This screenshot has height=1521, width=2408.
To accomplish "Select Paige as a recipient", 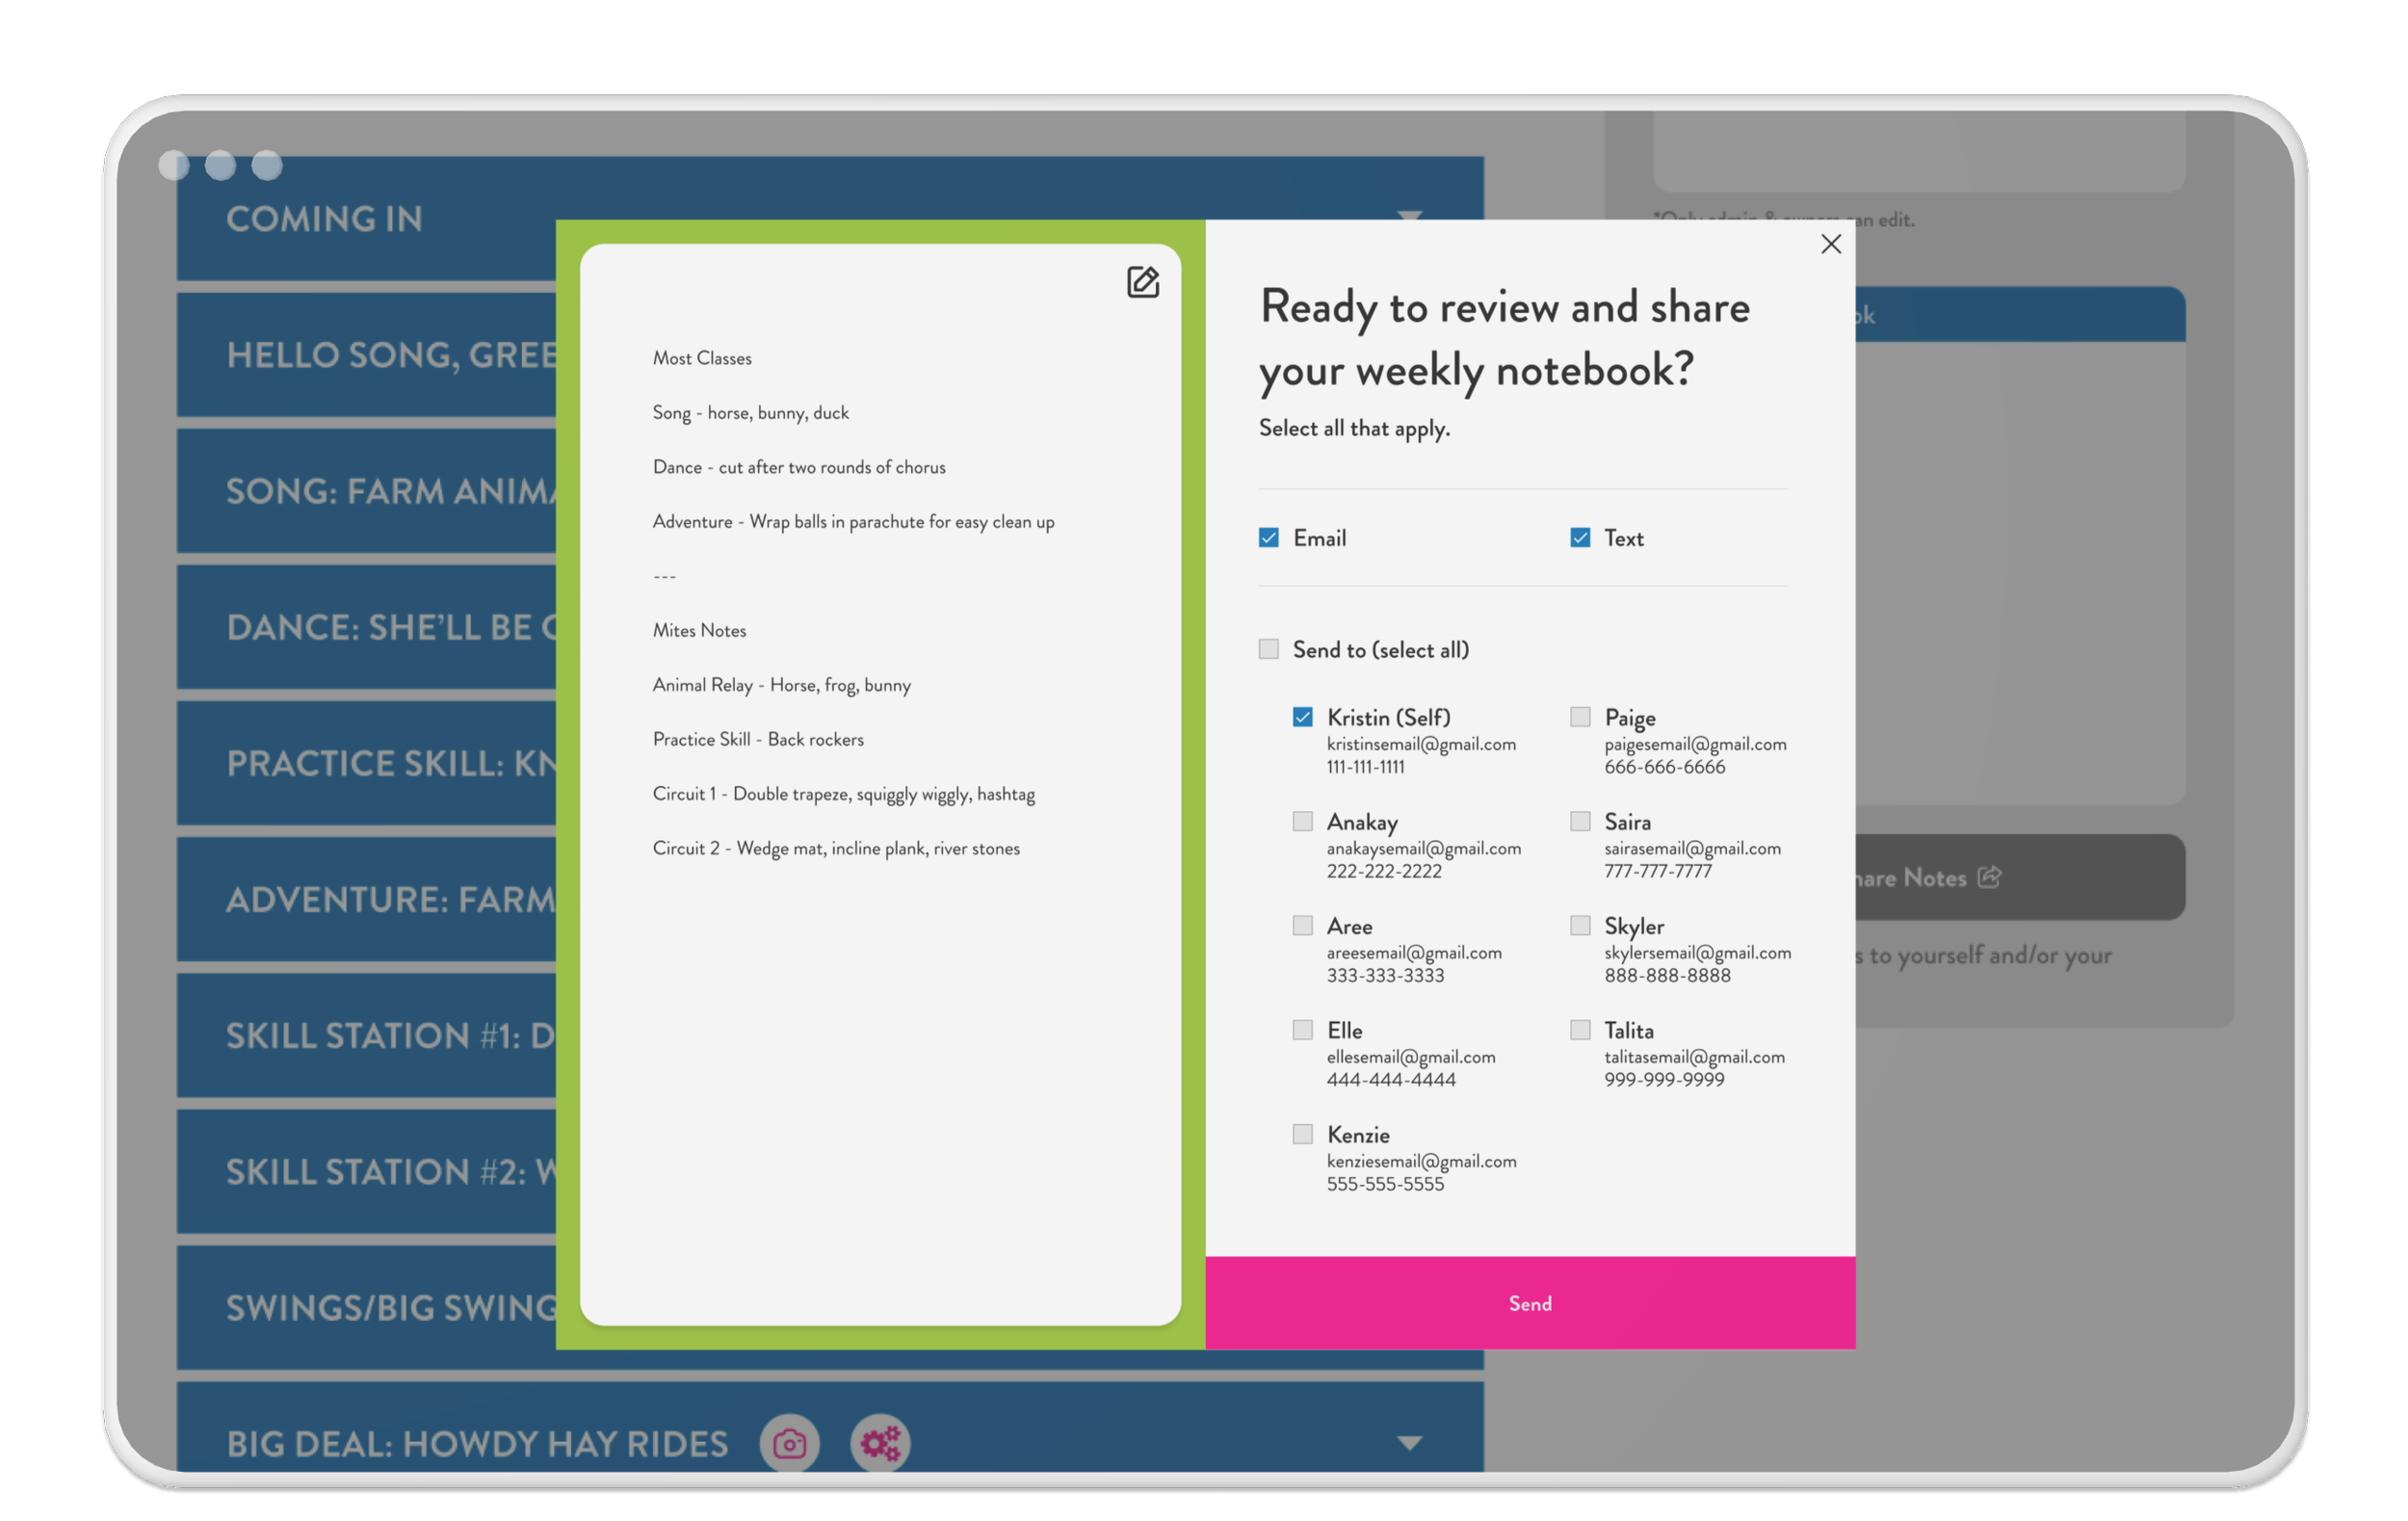I will [x=1579, y=717].
